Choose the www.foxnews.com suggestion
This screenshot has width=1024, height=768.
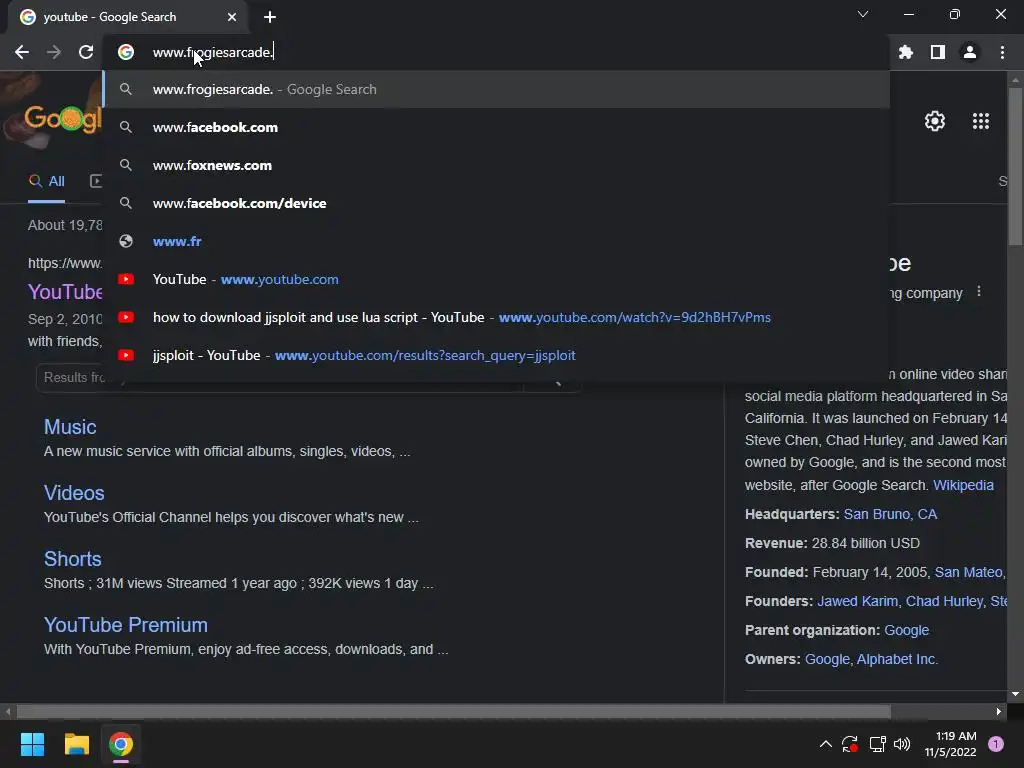[496, 165]
